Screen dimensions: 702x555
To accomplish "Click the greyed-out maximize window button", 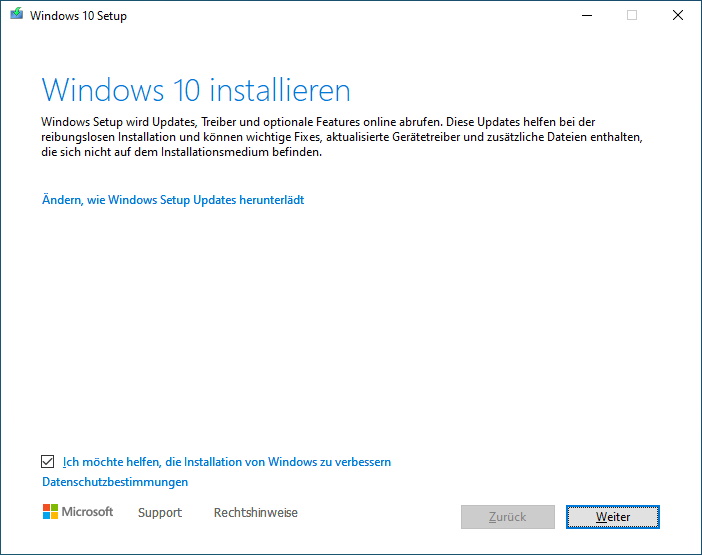I will coord(632,15).
